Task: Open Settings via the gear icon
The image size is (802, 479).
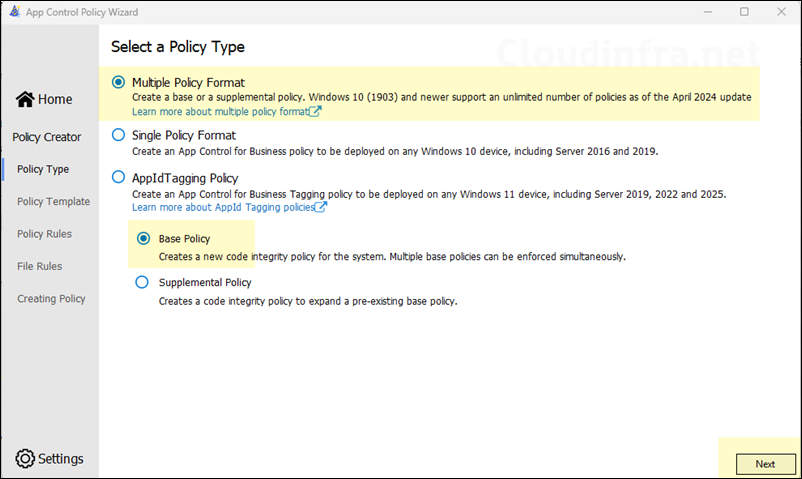Action: click(x=25, y=459)
